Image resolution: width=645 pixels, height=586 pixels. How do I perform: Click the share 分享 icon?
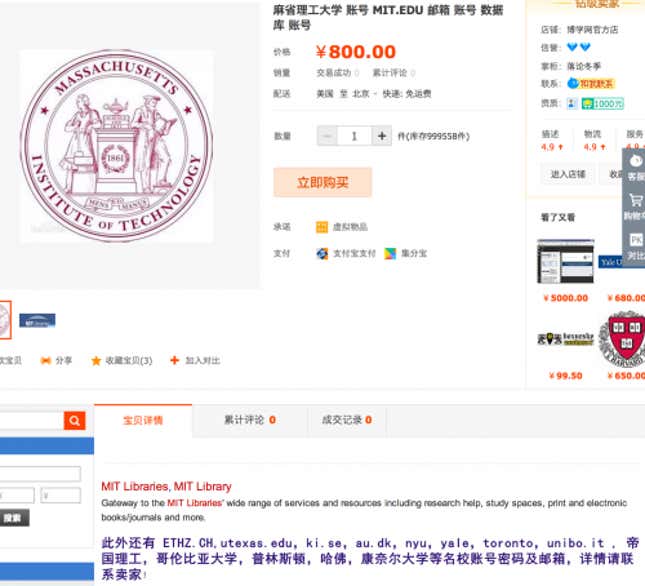coord(46,361)
